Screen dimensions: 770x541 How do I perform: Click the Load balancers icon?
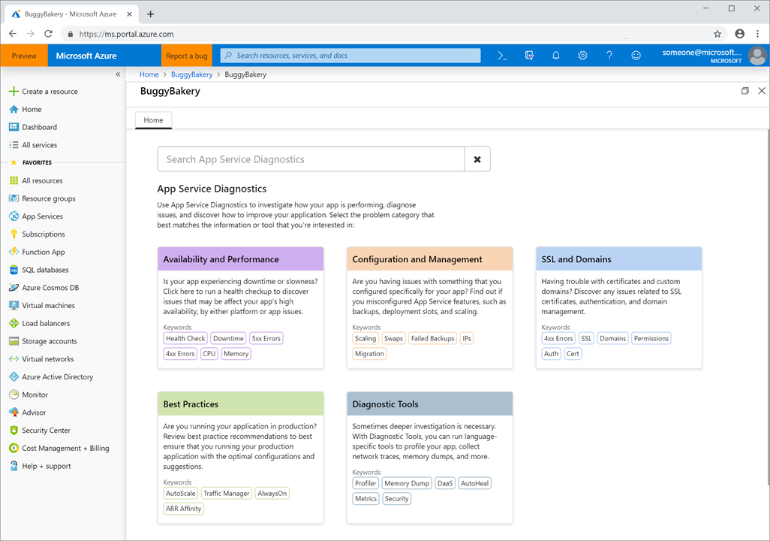14,323
